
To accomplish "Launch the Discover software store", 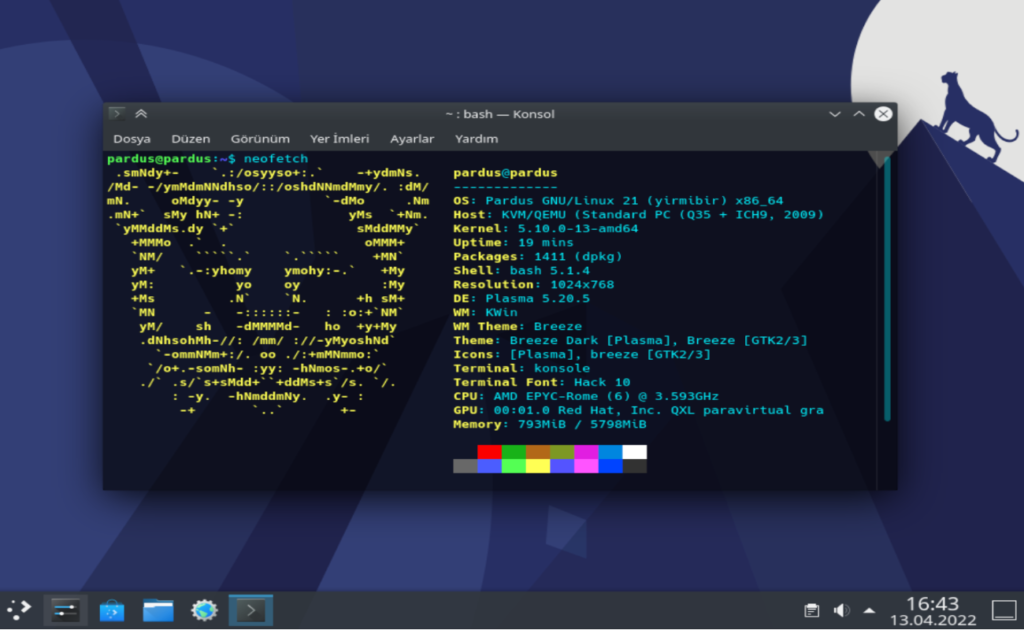I will click(112, 610).
